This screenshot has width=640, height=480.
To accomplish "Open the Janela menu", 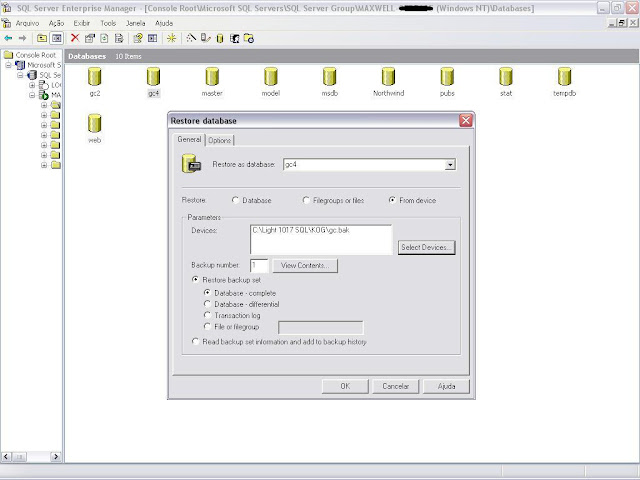I will pyautogui.click(x=136, y=23).
